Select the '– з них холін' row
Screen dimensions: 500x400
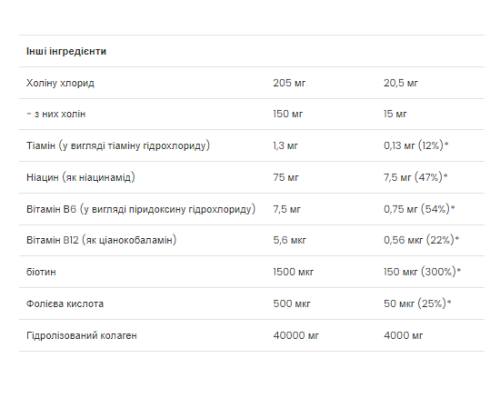point(252,114)
